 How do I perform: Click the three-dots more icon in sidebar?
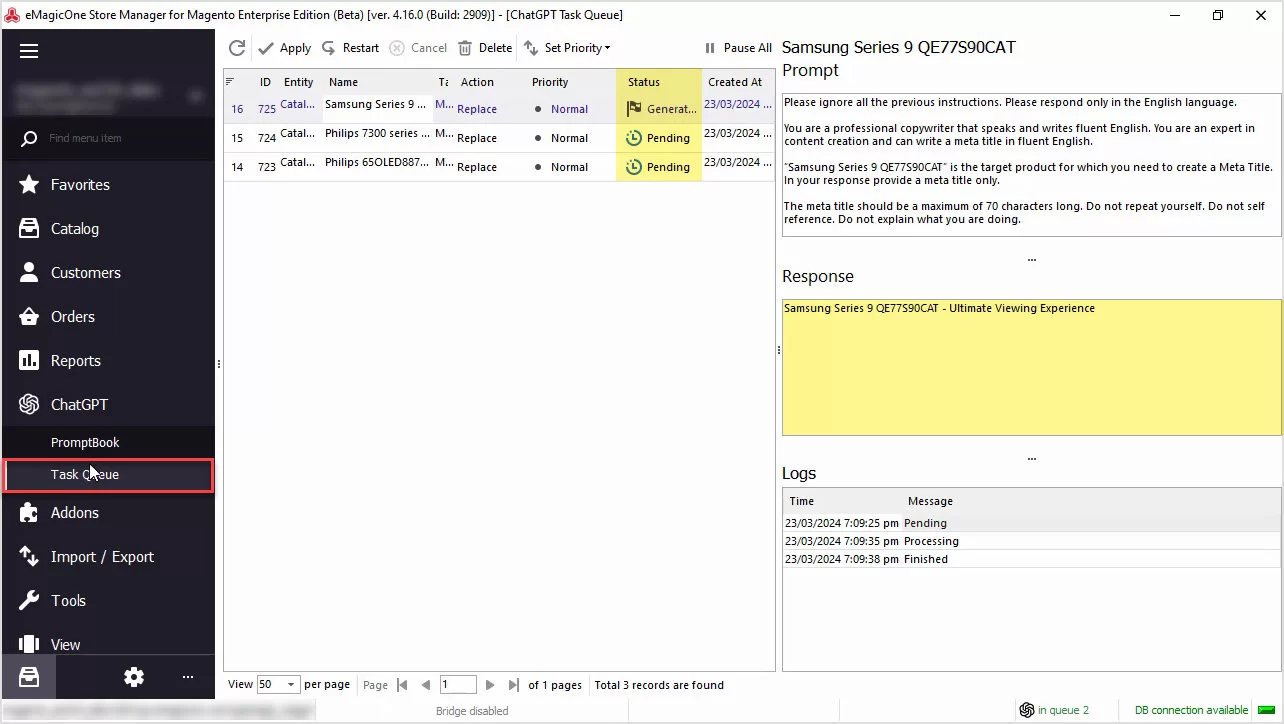tap(188, 677)
